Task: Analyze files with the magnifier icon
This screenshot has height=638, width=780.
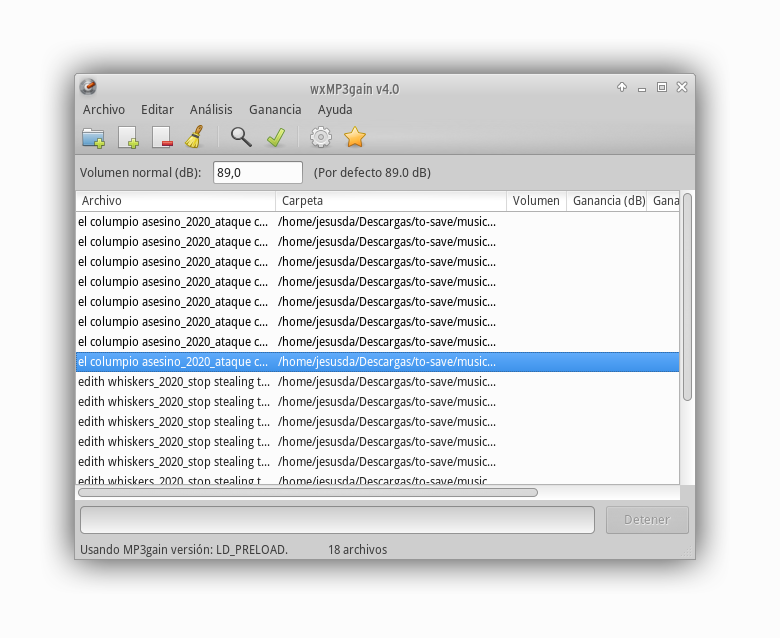Action: [241, 138]
